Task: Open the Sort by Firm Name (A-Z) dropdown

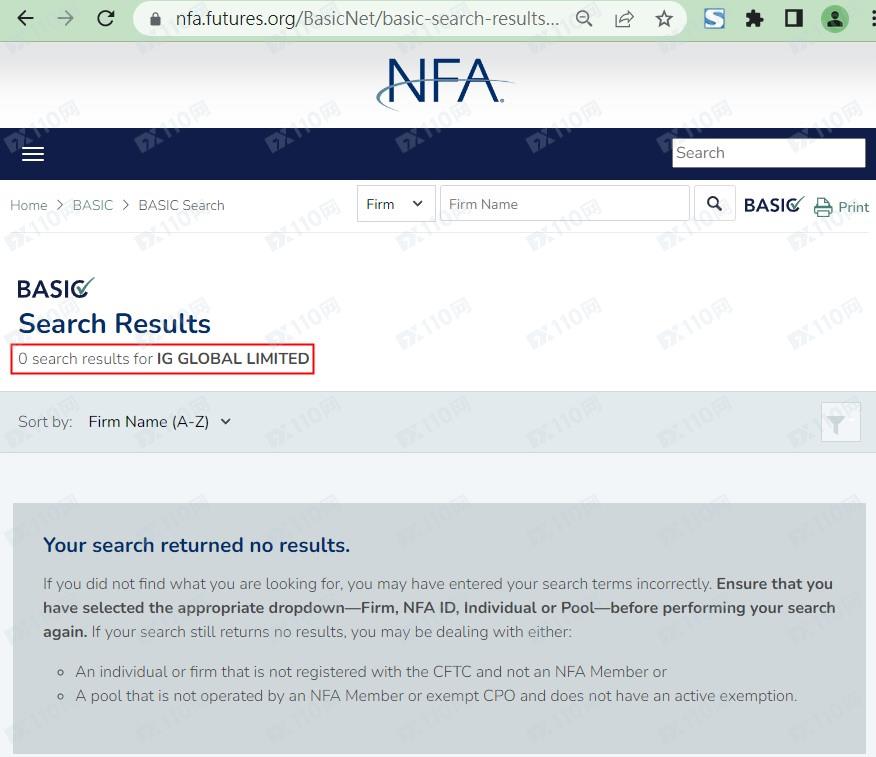Action: point(159,422)
